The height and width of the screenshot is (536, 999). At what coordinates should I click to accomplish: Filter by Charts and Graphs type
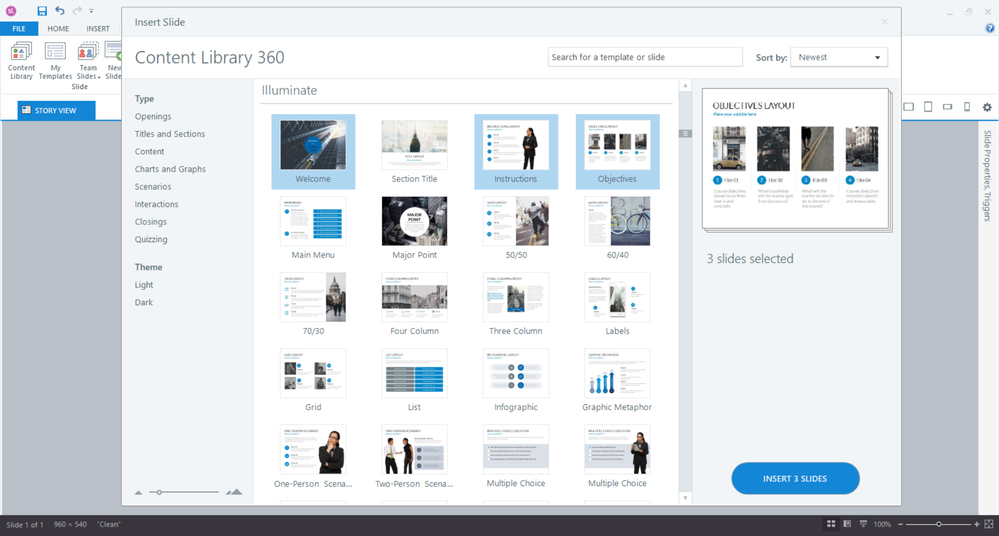point(170,169)
